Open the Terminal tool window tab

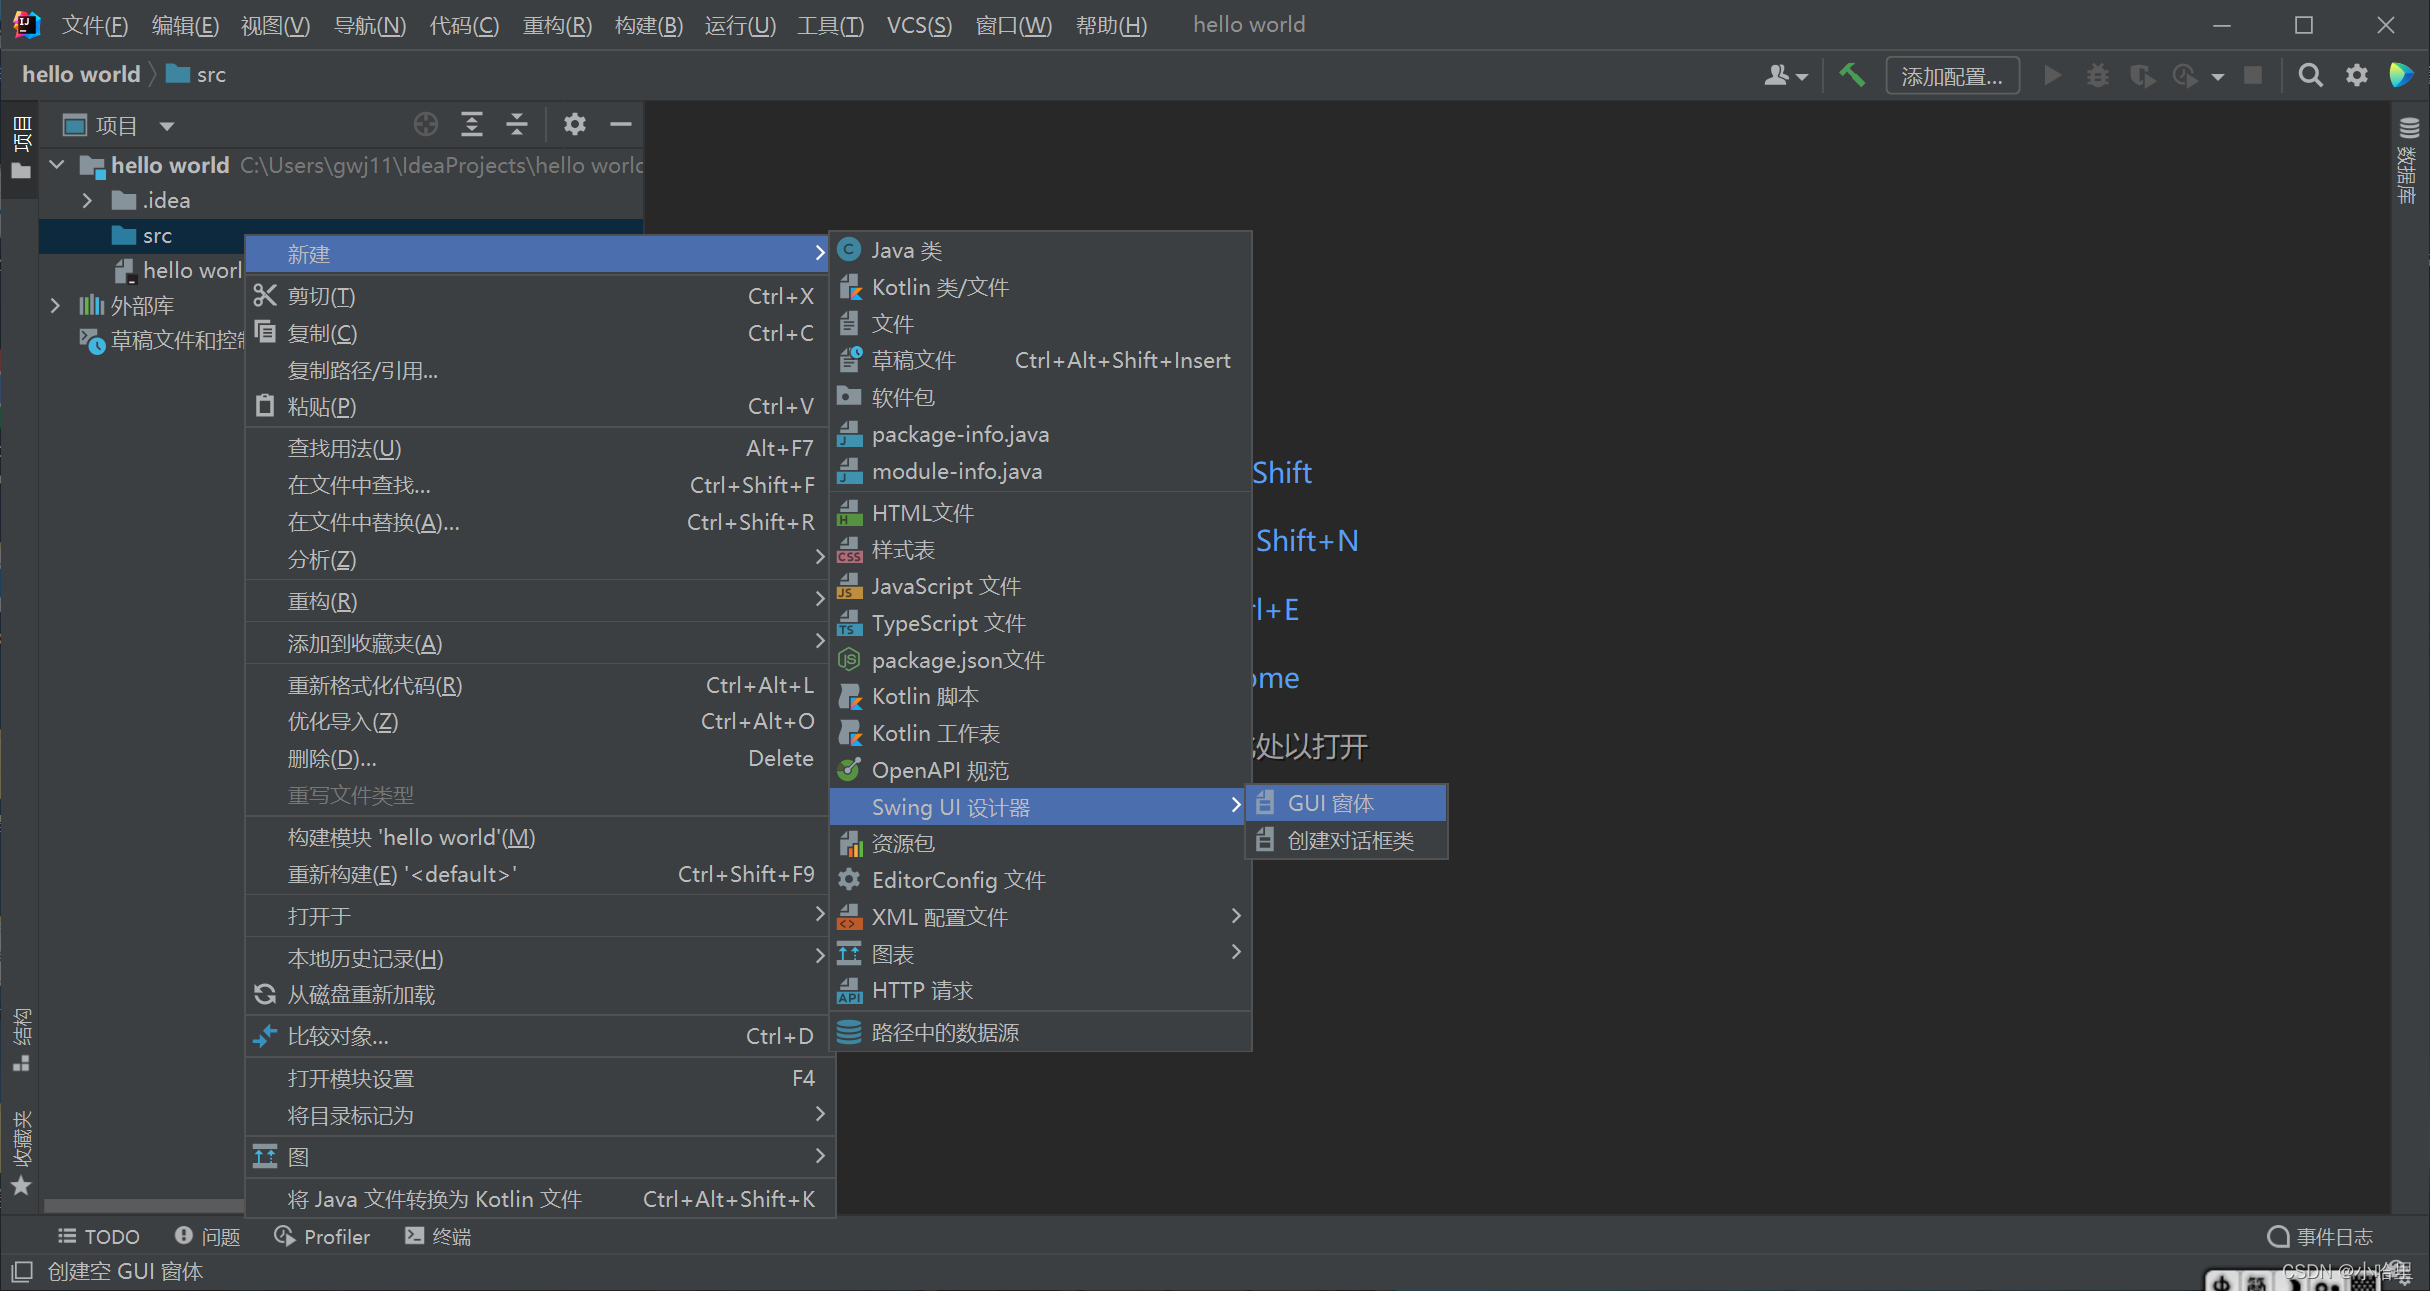pos(438,1237)
